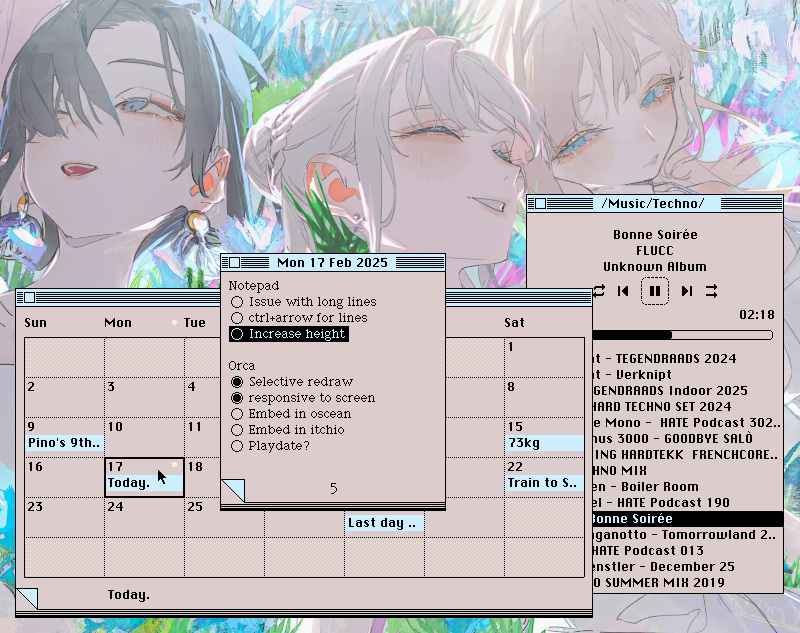Open the 'Last day ..' calendar event

pyautogui.click(x=384, y=523)
